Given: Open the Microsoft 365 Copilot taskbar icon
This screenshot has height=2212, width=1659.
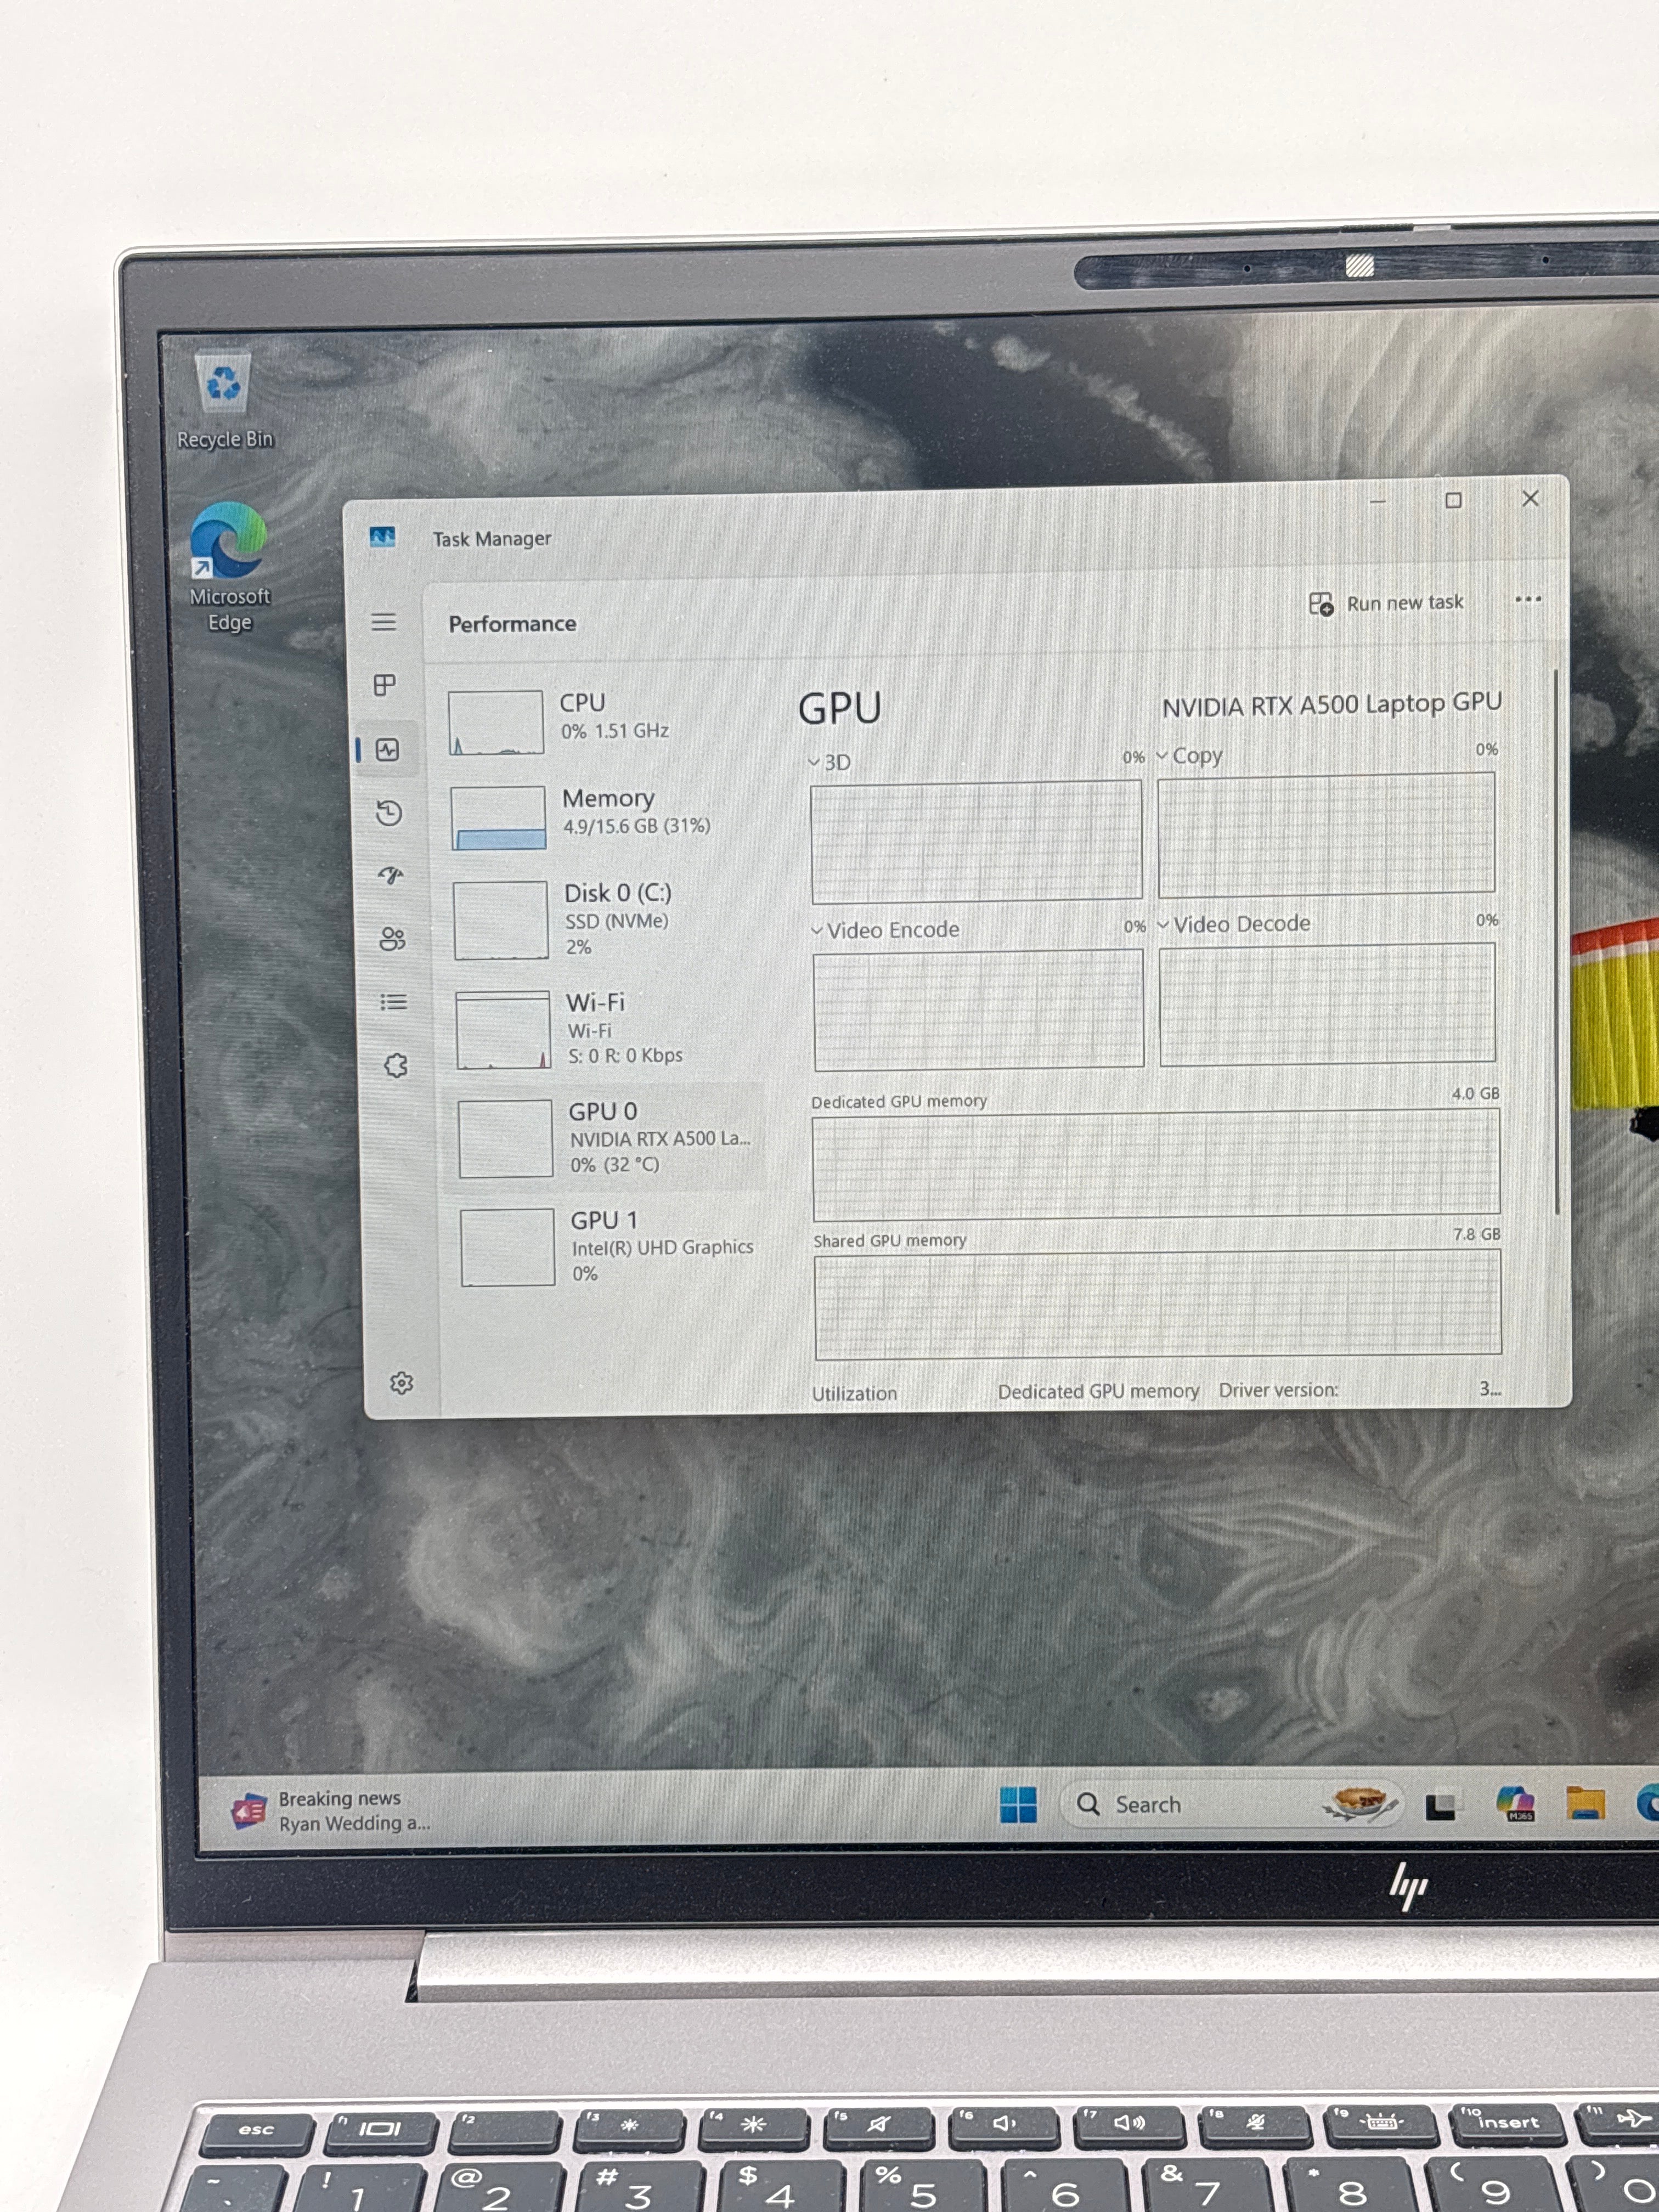Looking at the screenshot, I should 1516,1803.
